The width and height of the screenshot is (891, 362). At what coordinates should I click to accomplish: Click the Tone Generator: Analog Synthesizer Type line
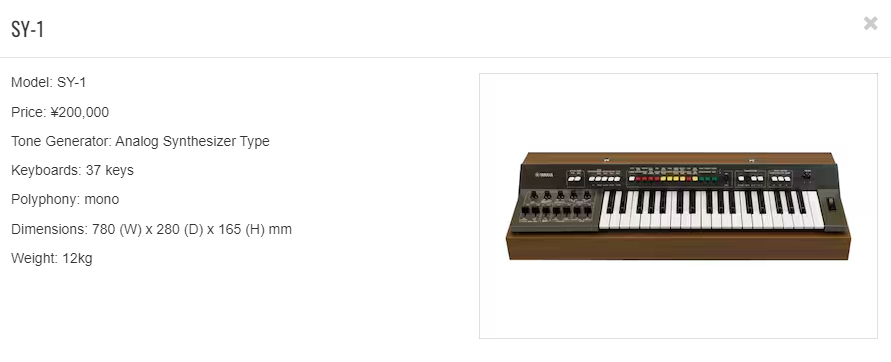tap(140, 141)
